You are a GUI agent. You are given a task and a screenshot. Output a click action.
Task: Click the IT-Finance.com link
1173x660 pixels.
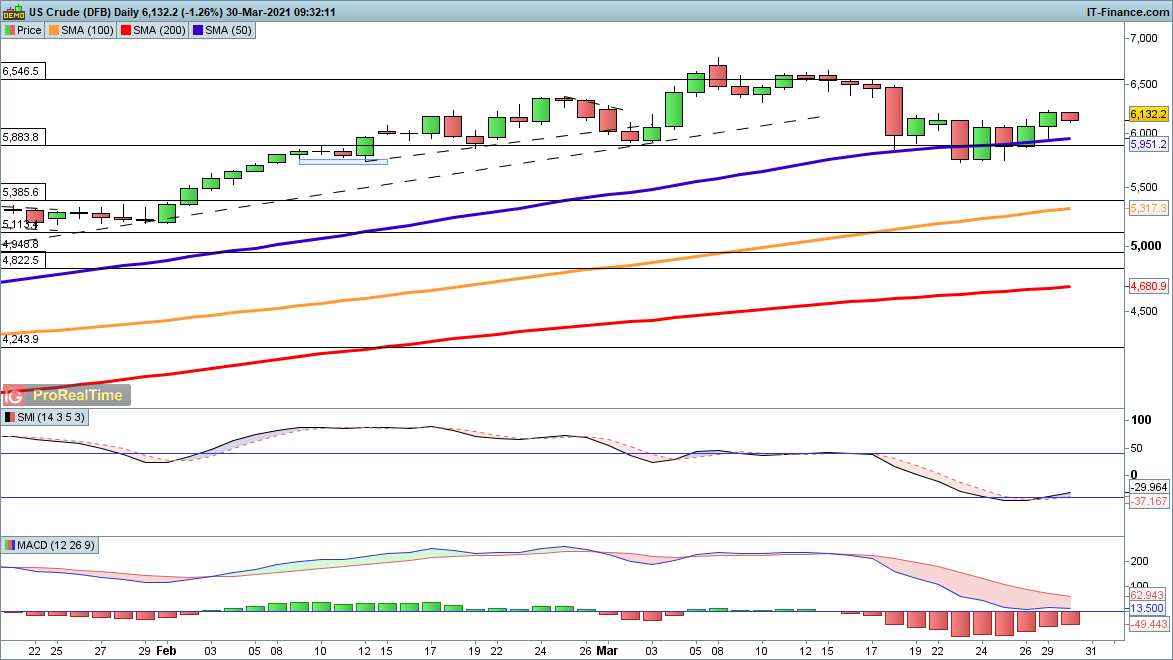tap(1126, 12)
